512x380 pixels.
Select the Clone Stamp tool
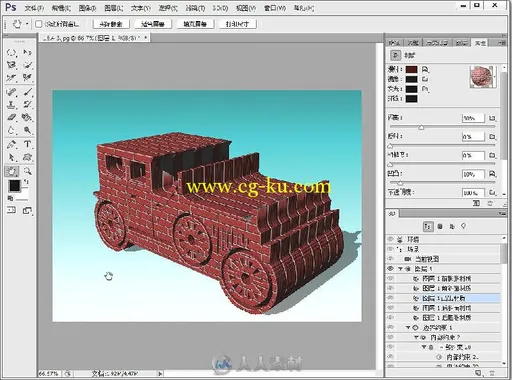coord(12,105)
